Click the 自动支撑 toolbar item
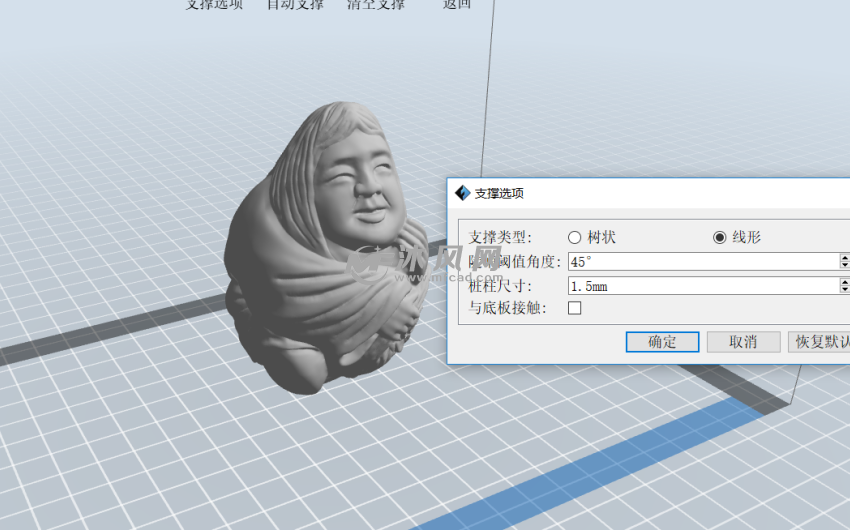 pyautogui.click(x=295, y=4)
